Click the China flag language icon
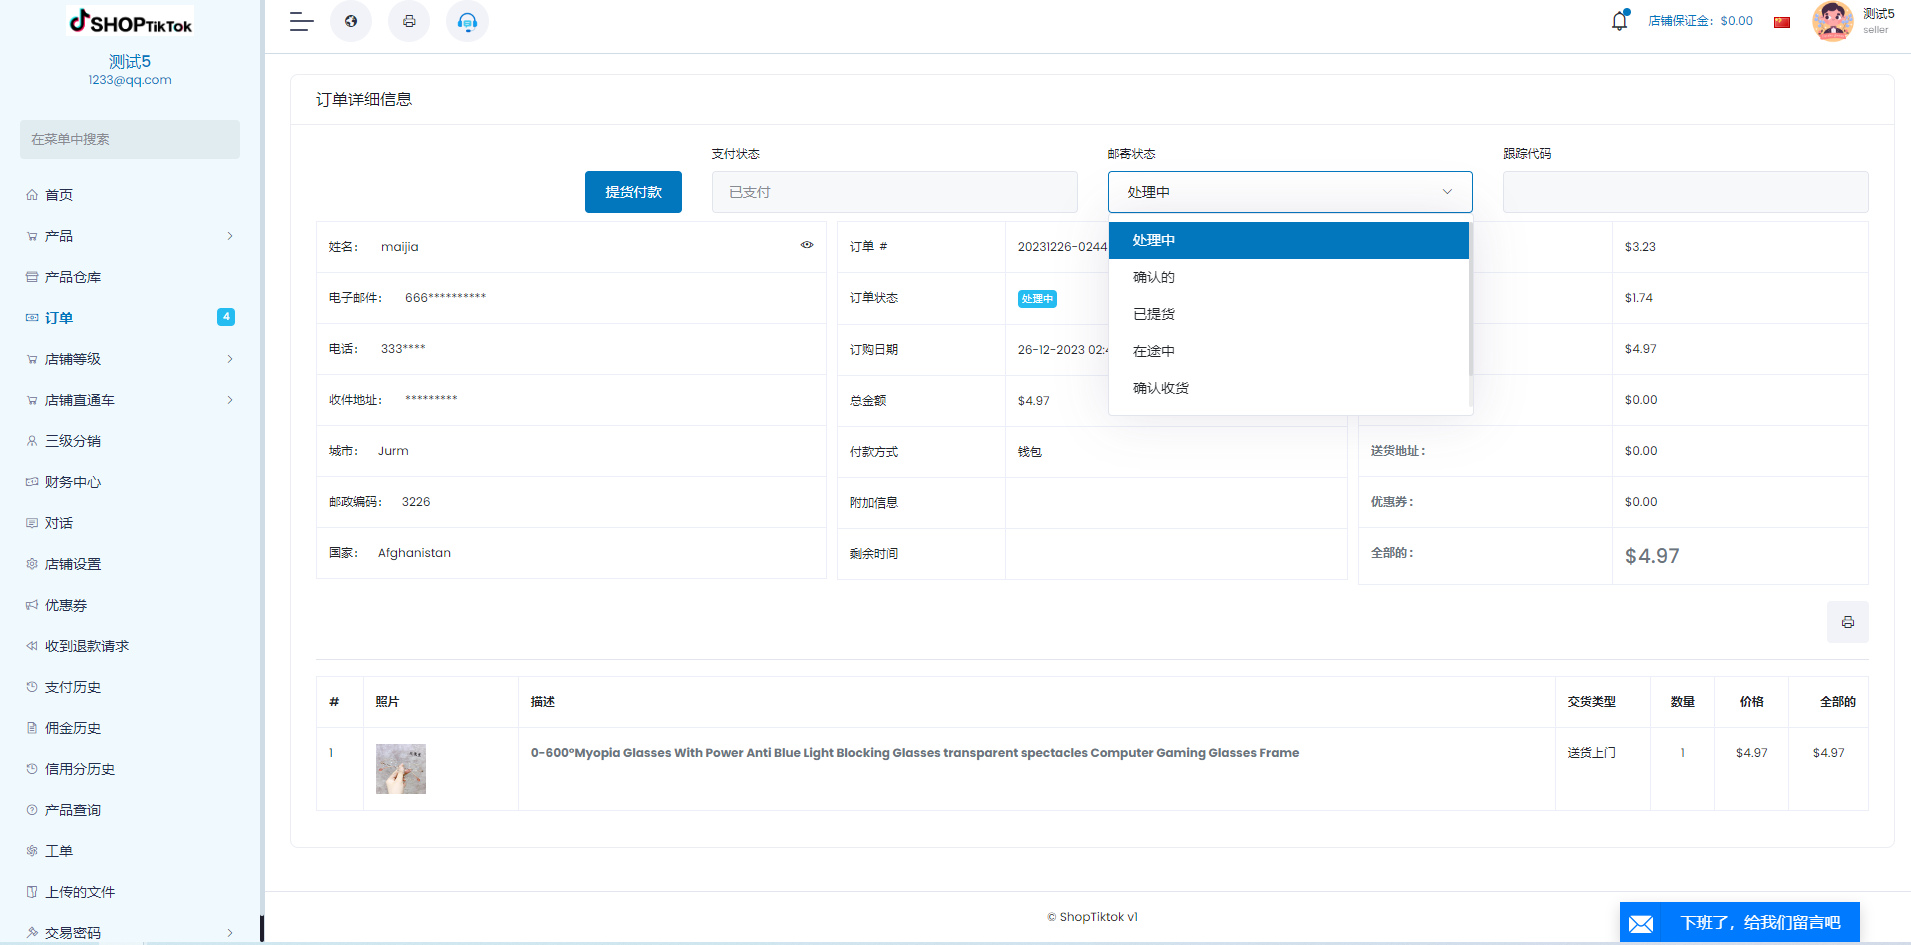 [x=1781, y=22]
